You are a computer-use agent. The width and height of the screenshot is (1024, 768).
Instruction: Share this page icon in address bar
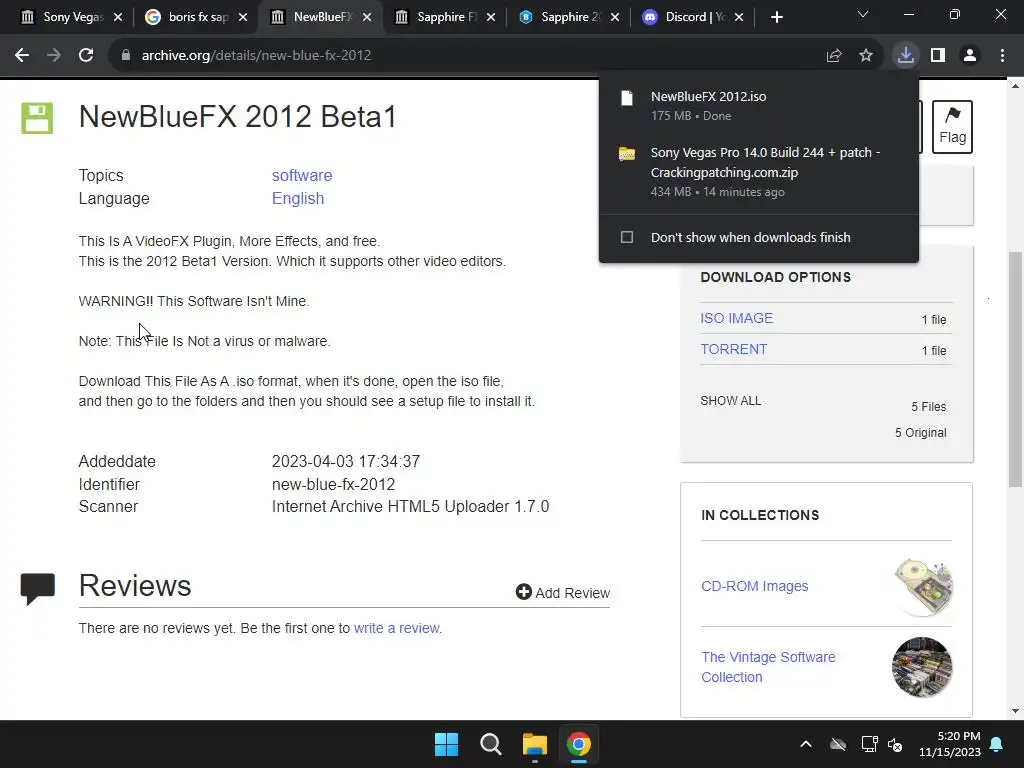[x=834, y=56]
